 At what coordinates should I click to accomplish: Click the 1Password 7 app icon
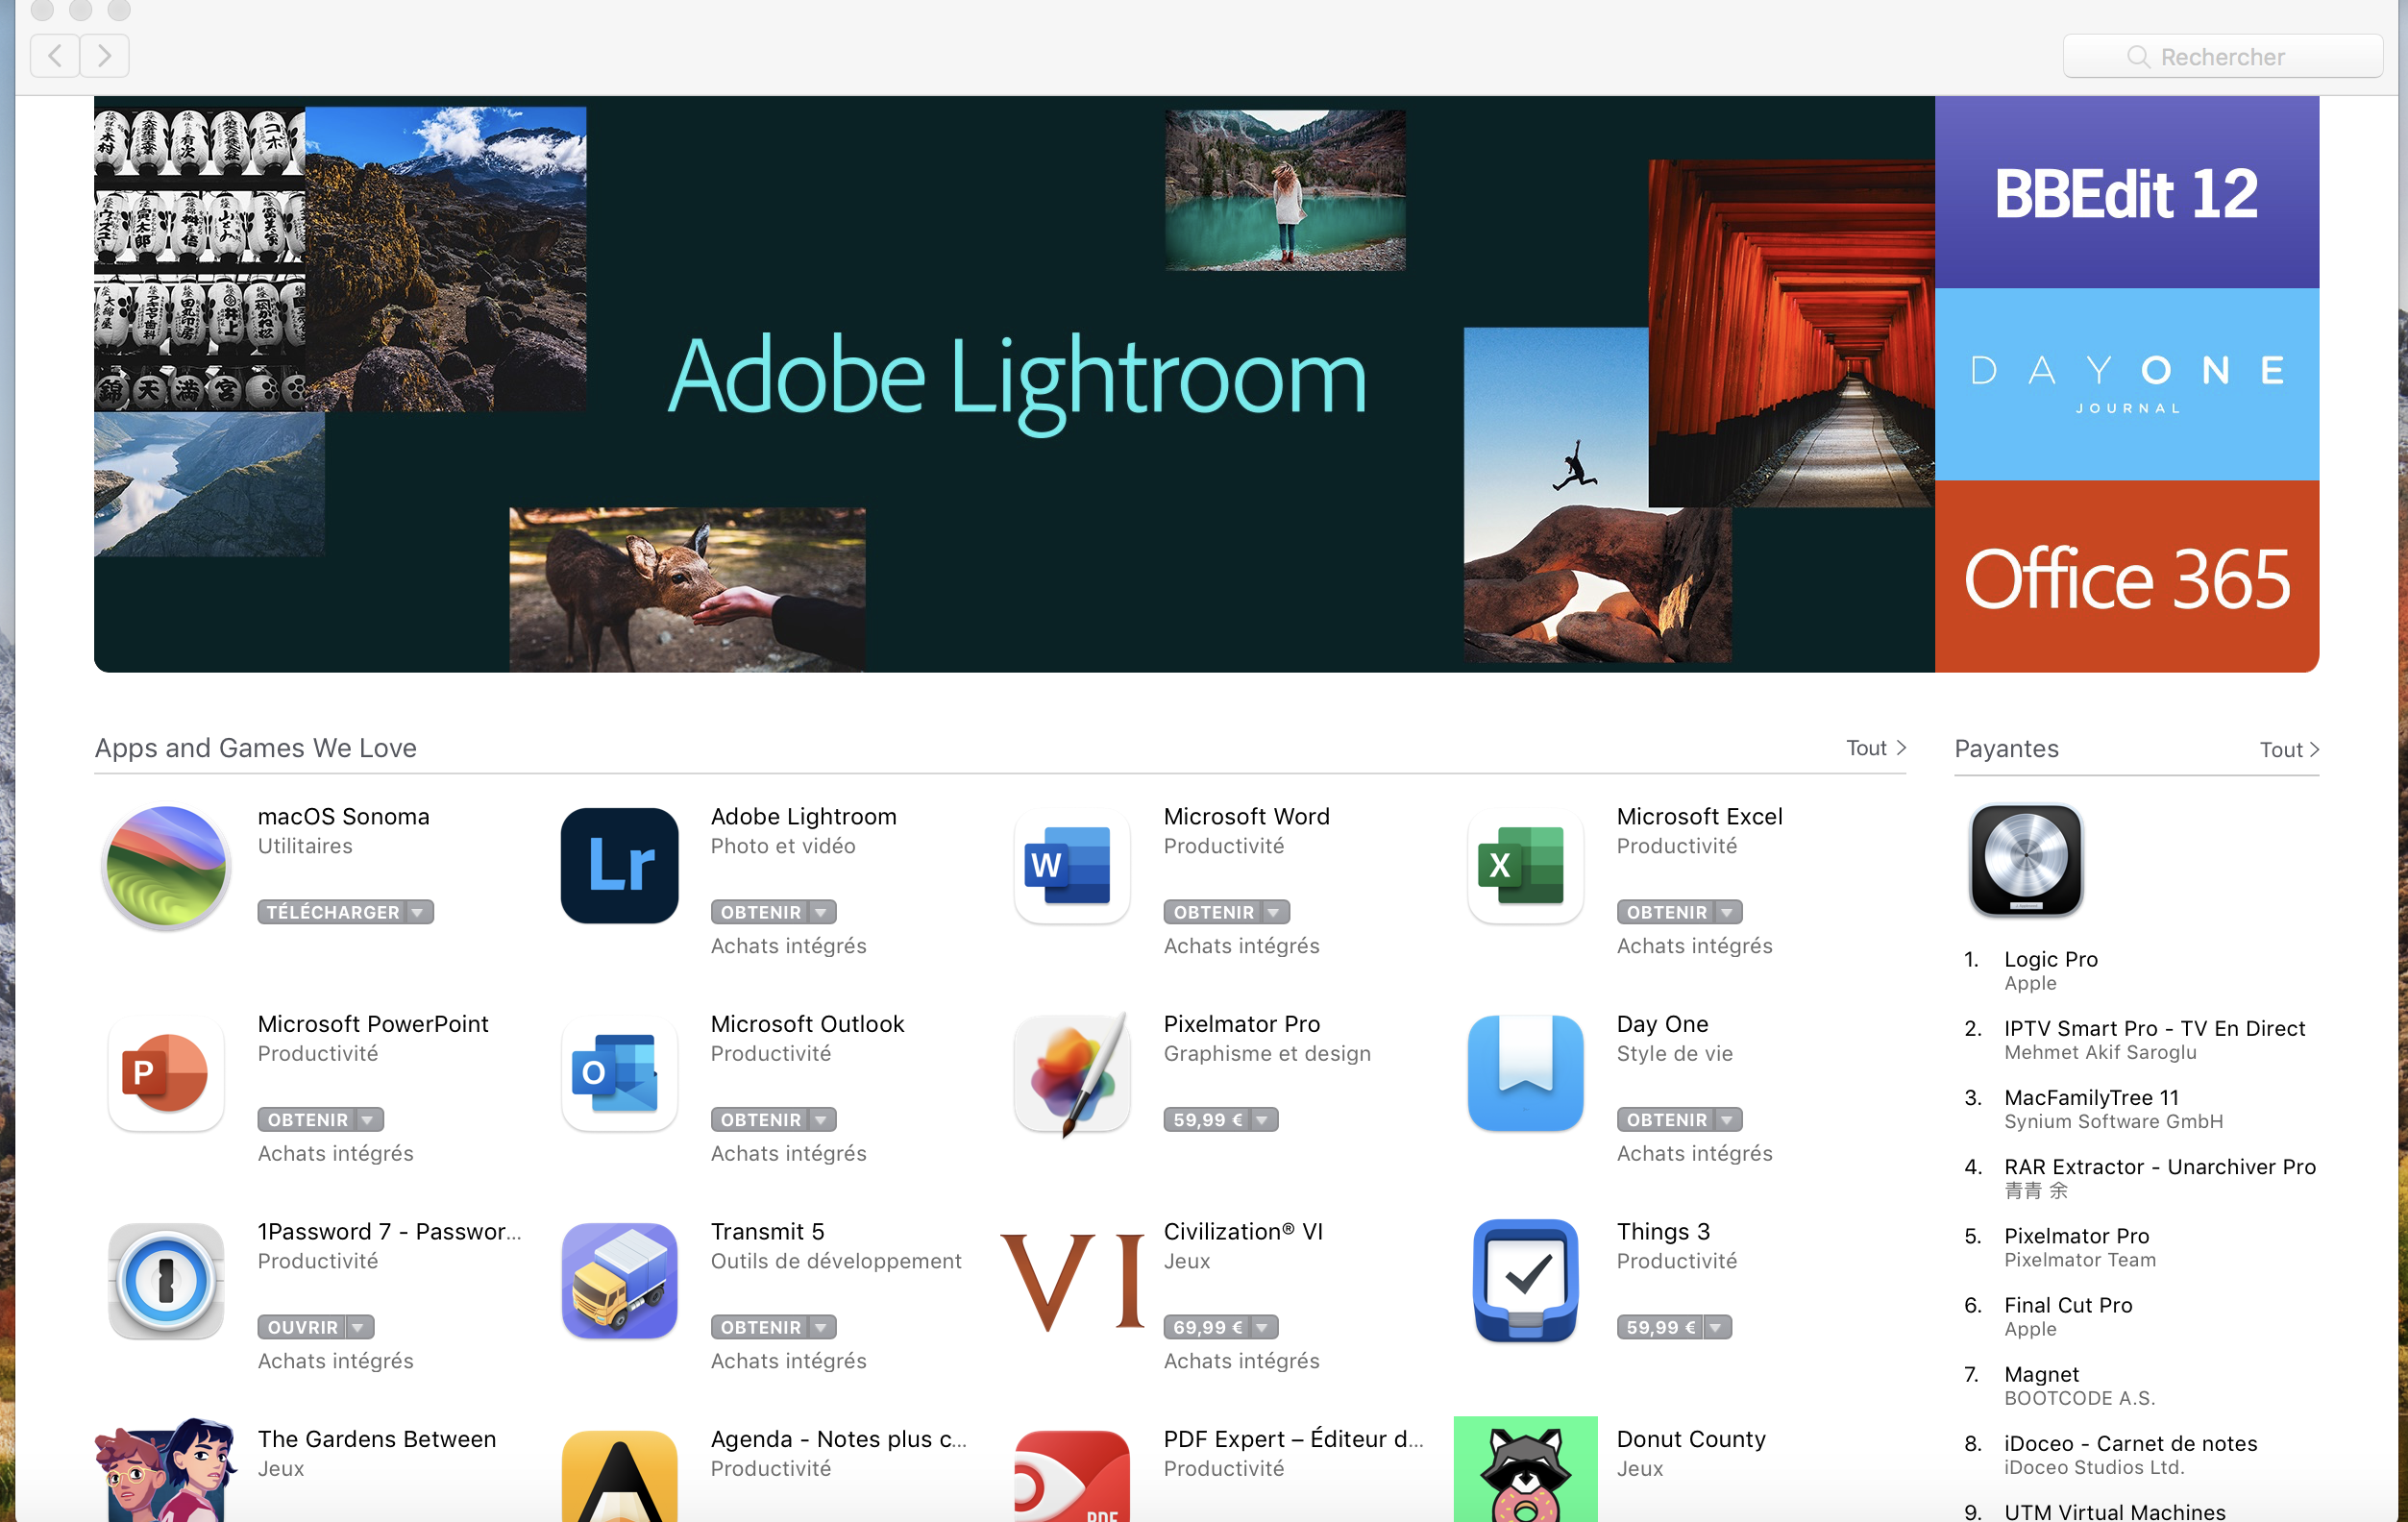coord(166,1280)
